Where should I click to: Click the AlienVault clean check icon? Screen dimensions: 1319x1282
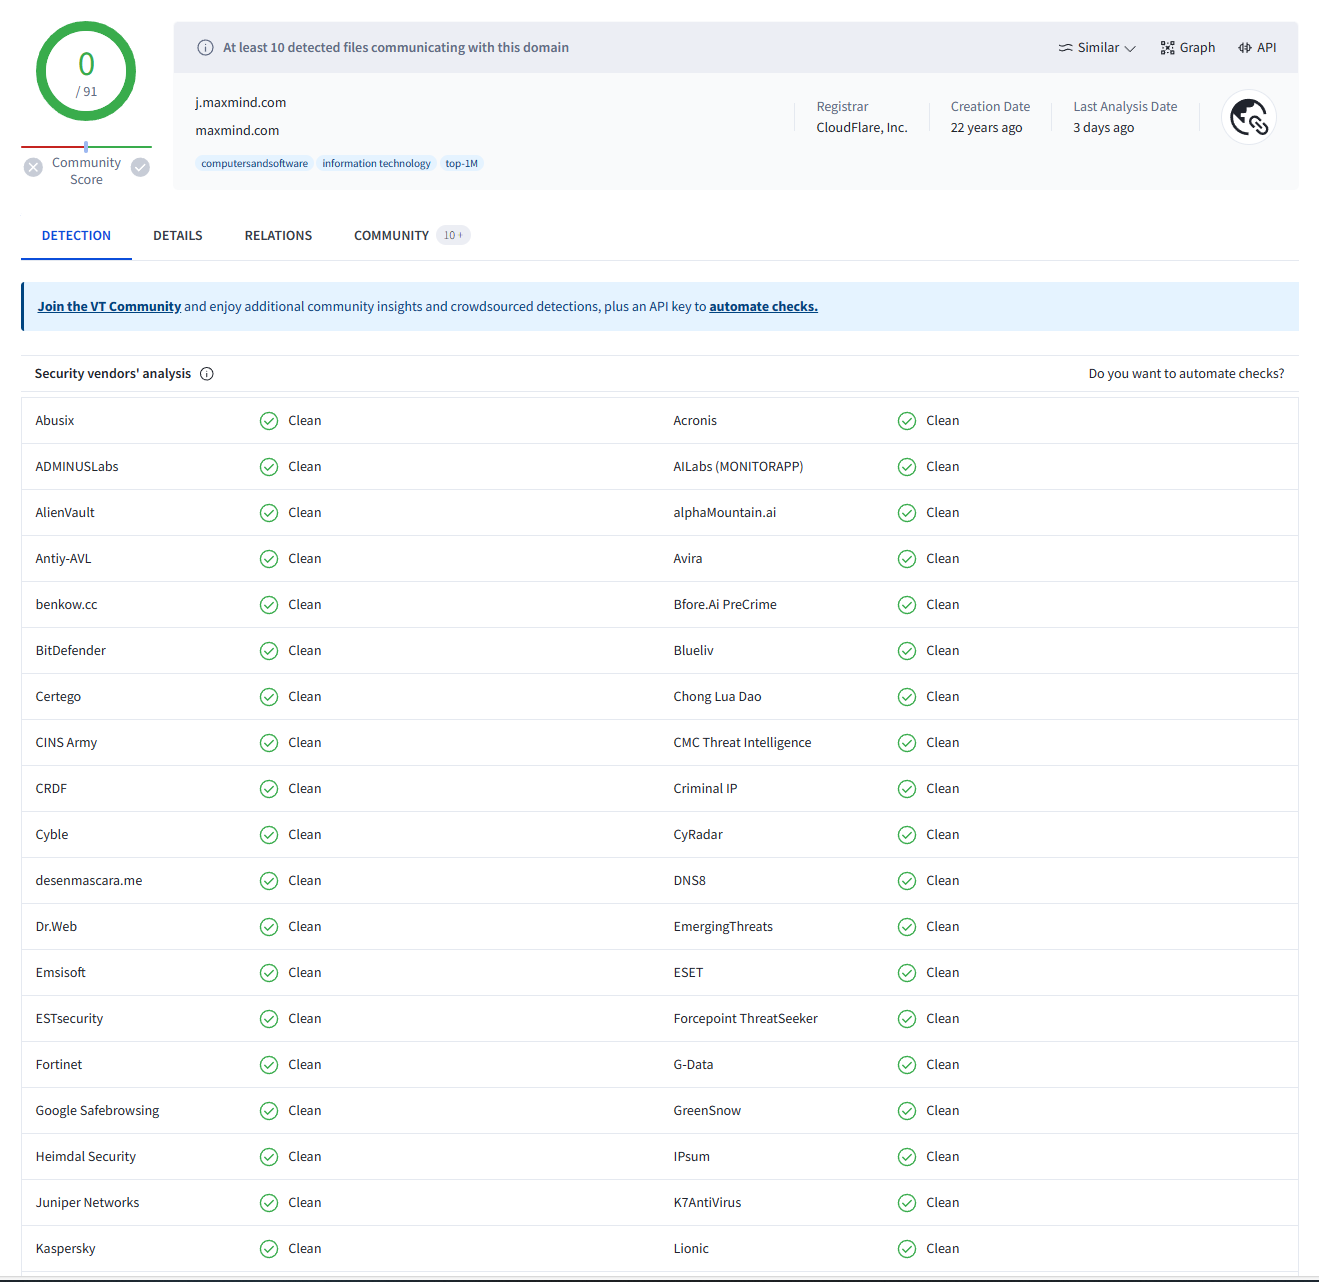269,513
